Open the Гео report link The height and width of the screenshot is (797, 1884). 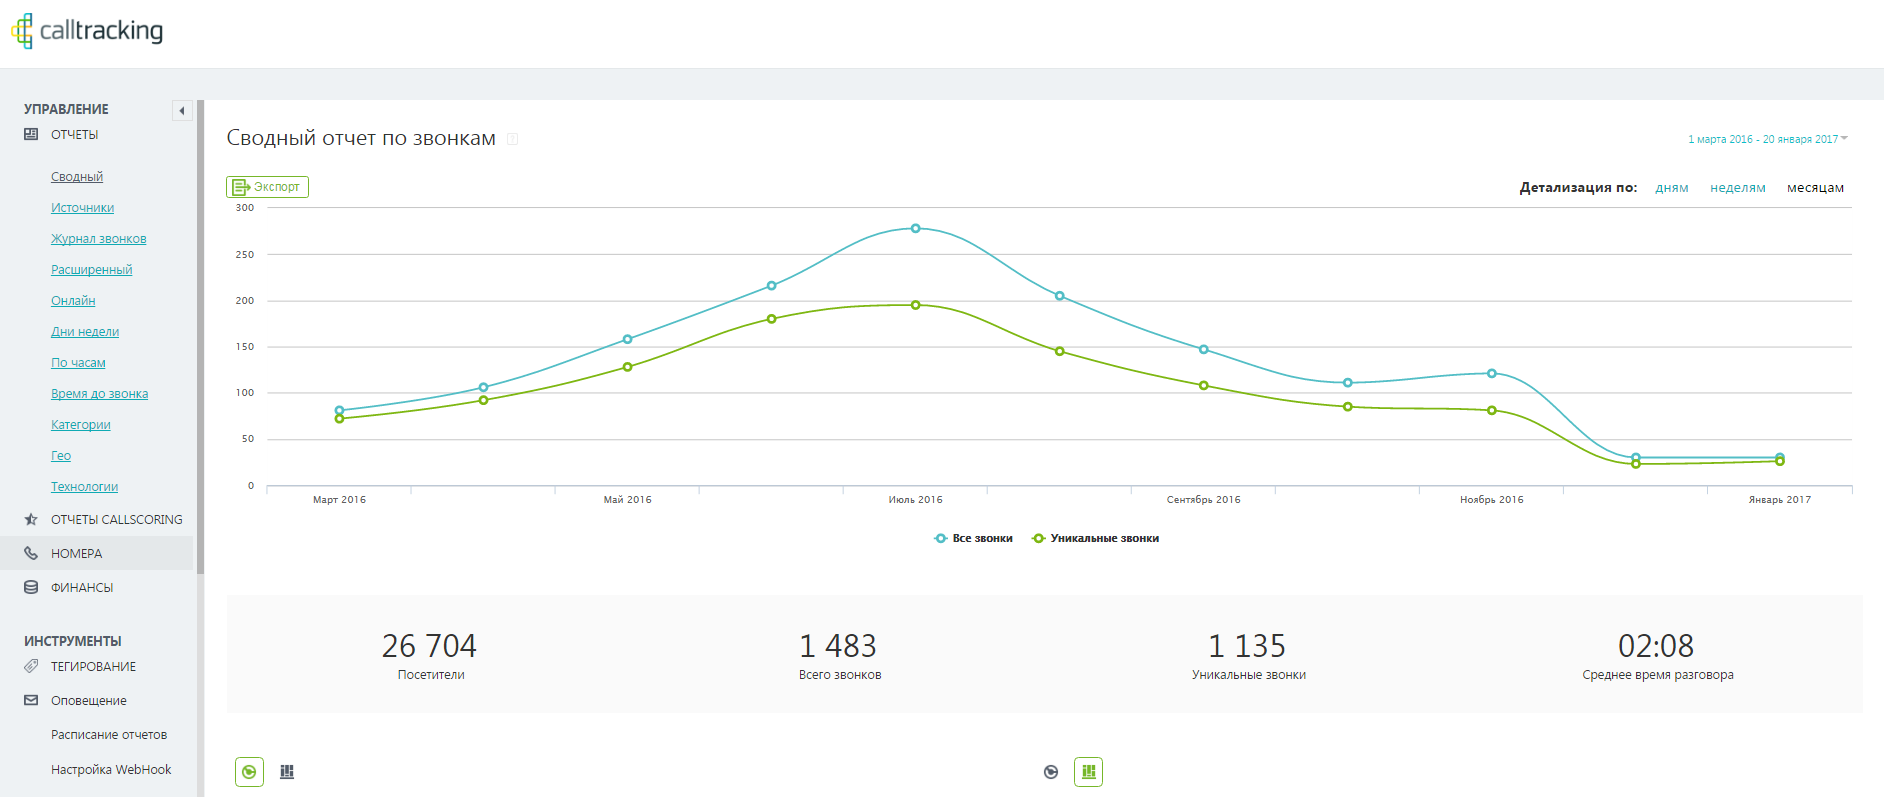[x=61, y=456]
